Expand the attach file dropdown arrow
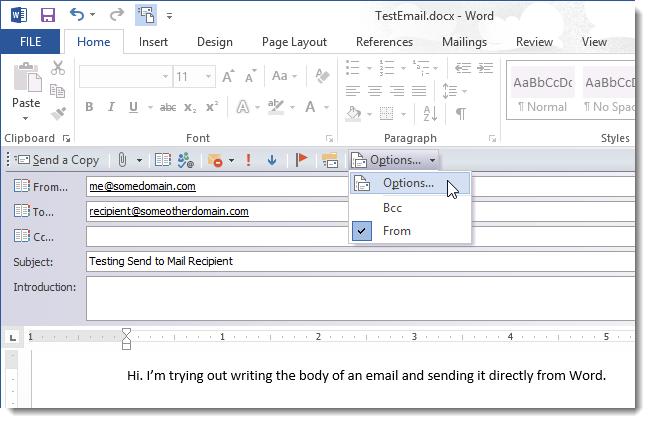 pyautogui.click(x=139, y=160)
